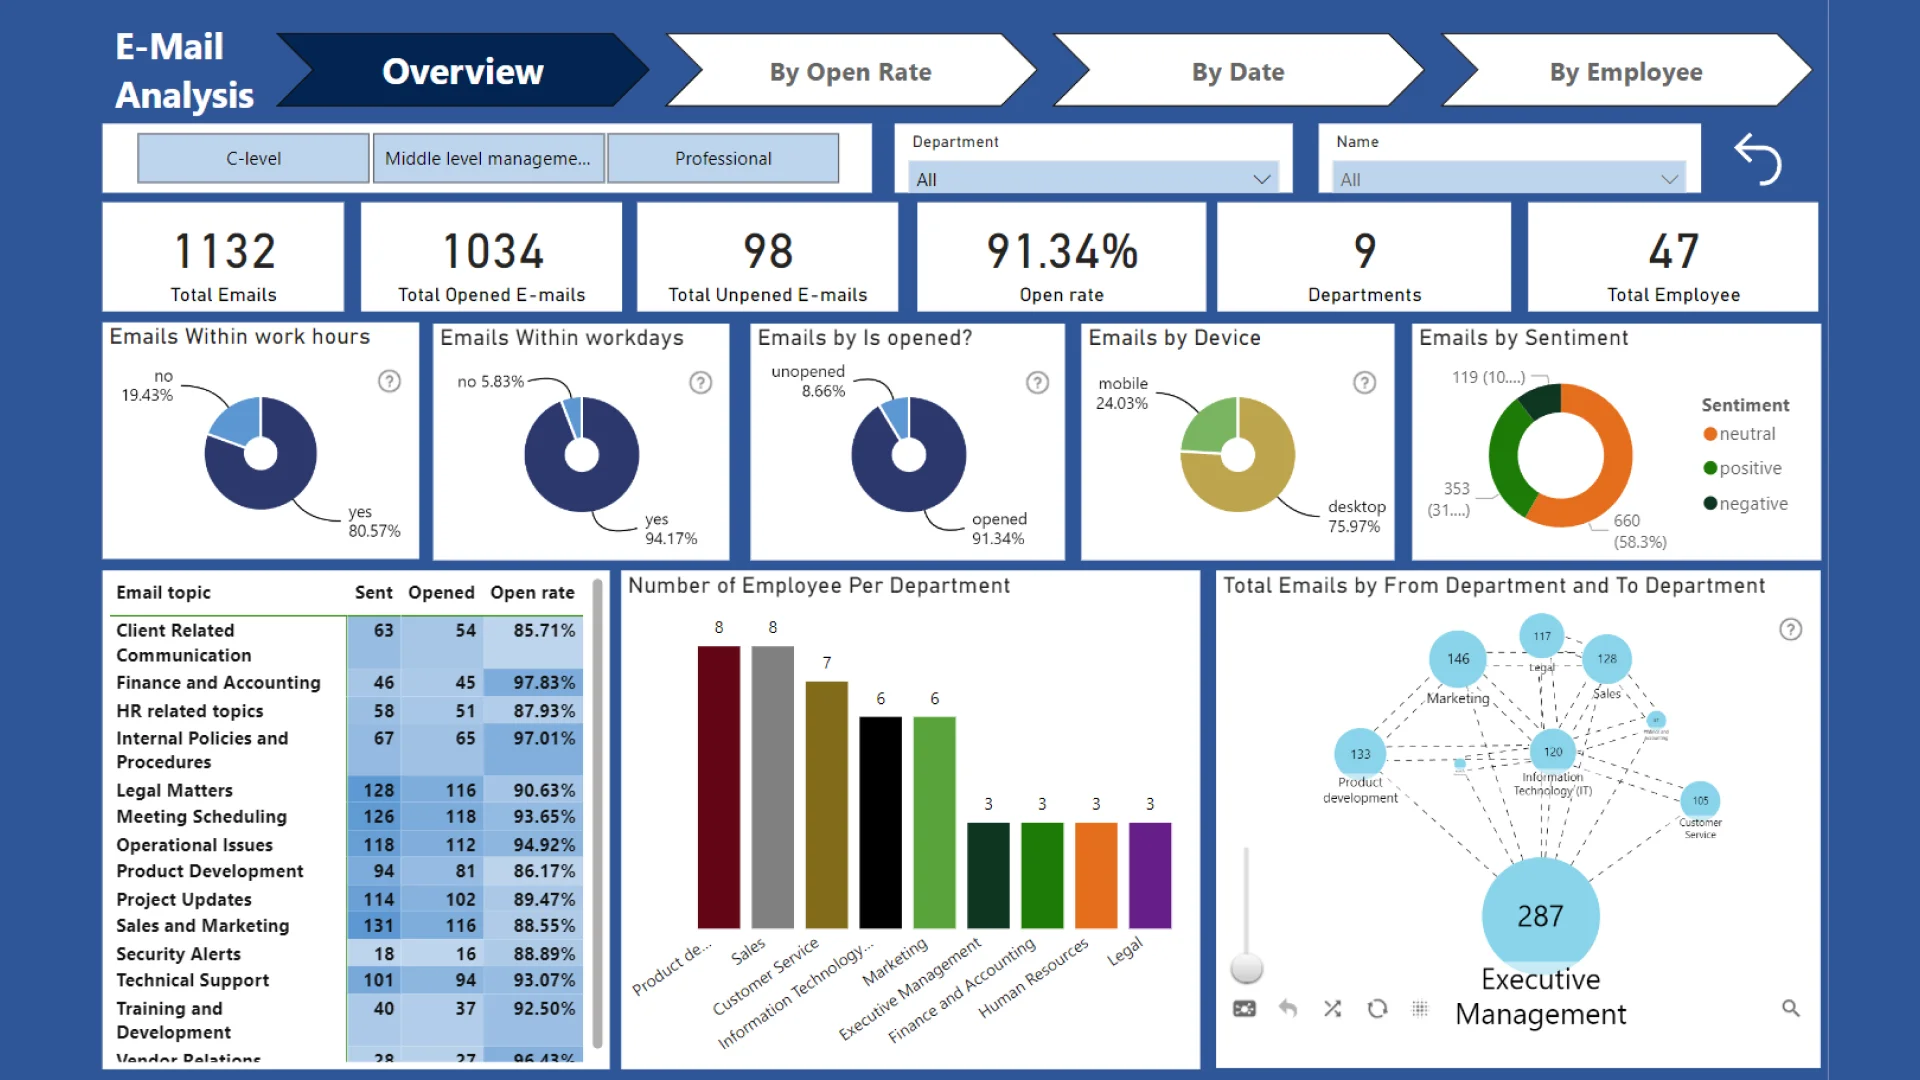Click the gray Sales bar

coord(773,787)
